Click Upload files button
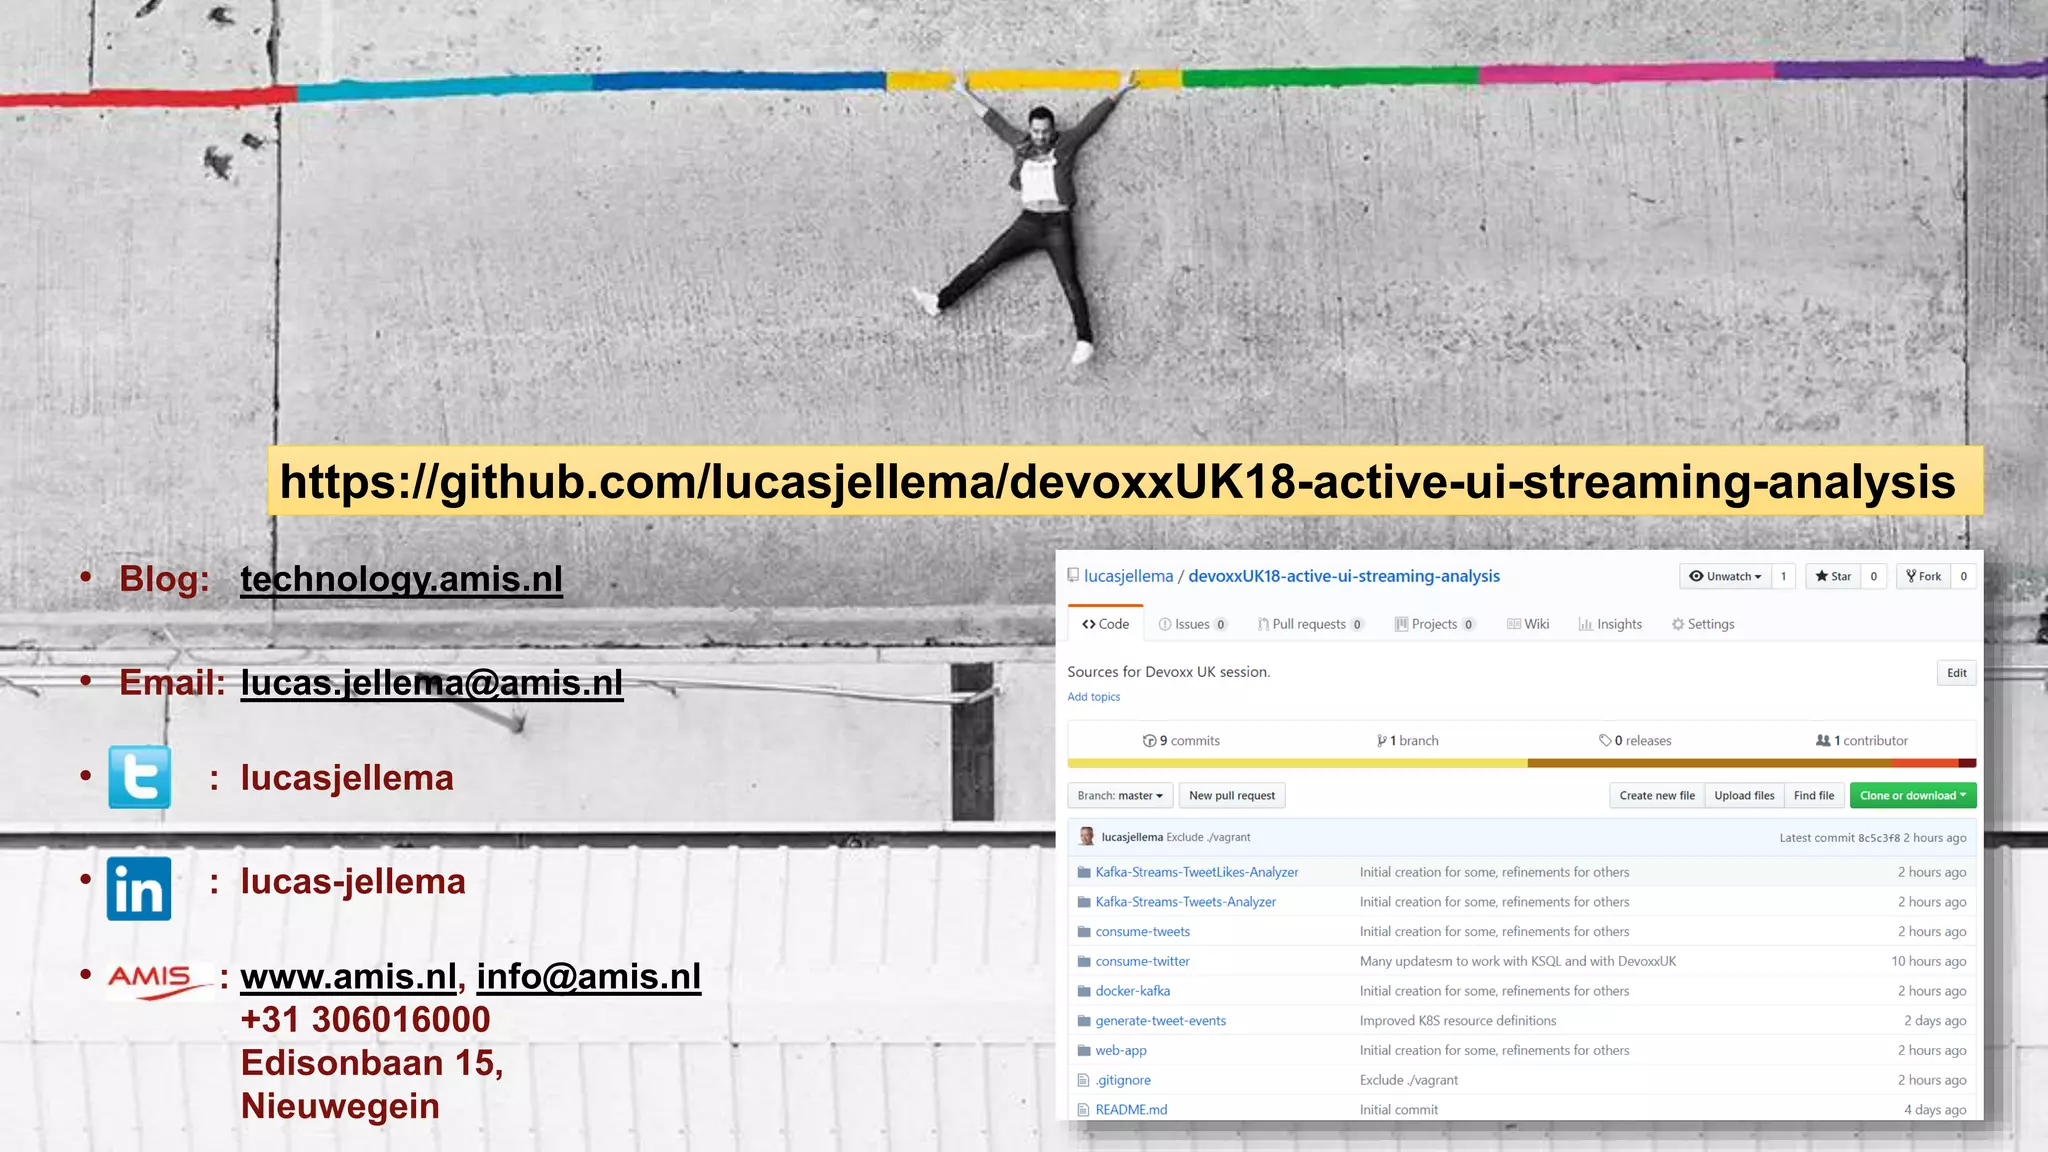The image size is (2048, 1152). coord(1744,796)
